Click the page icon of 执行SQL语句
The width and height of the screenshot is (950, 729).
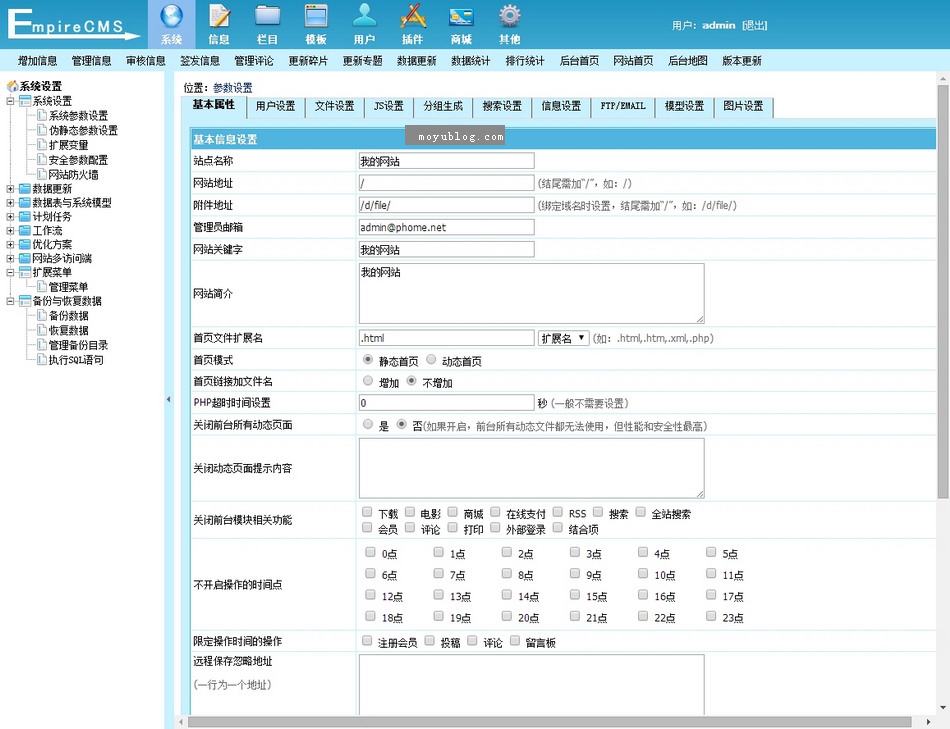(42, 359)
